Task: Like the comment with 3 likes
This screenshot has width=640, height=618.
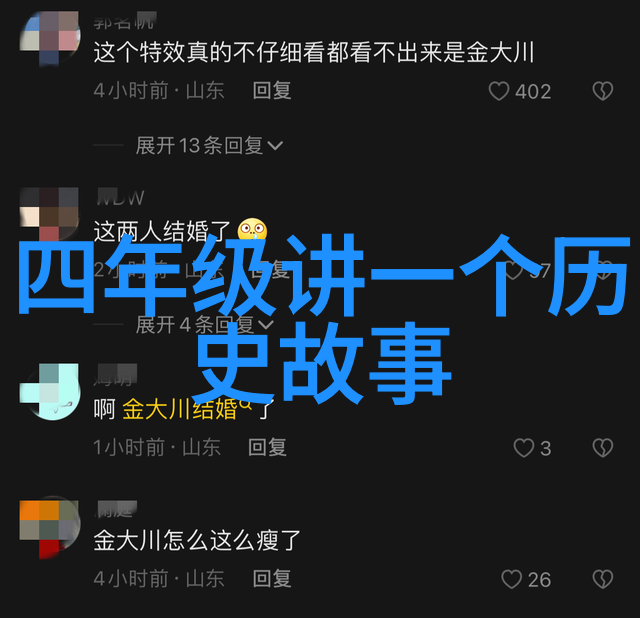Action: (524, 448)
